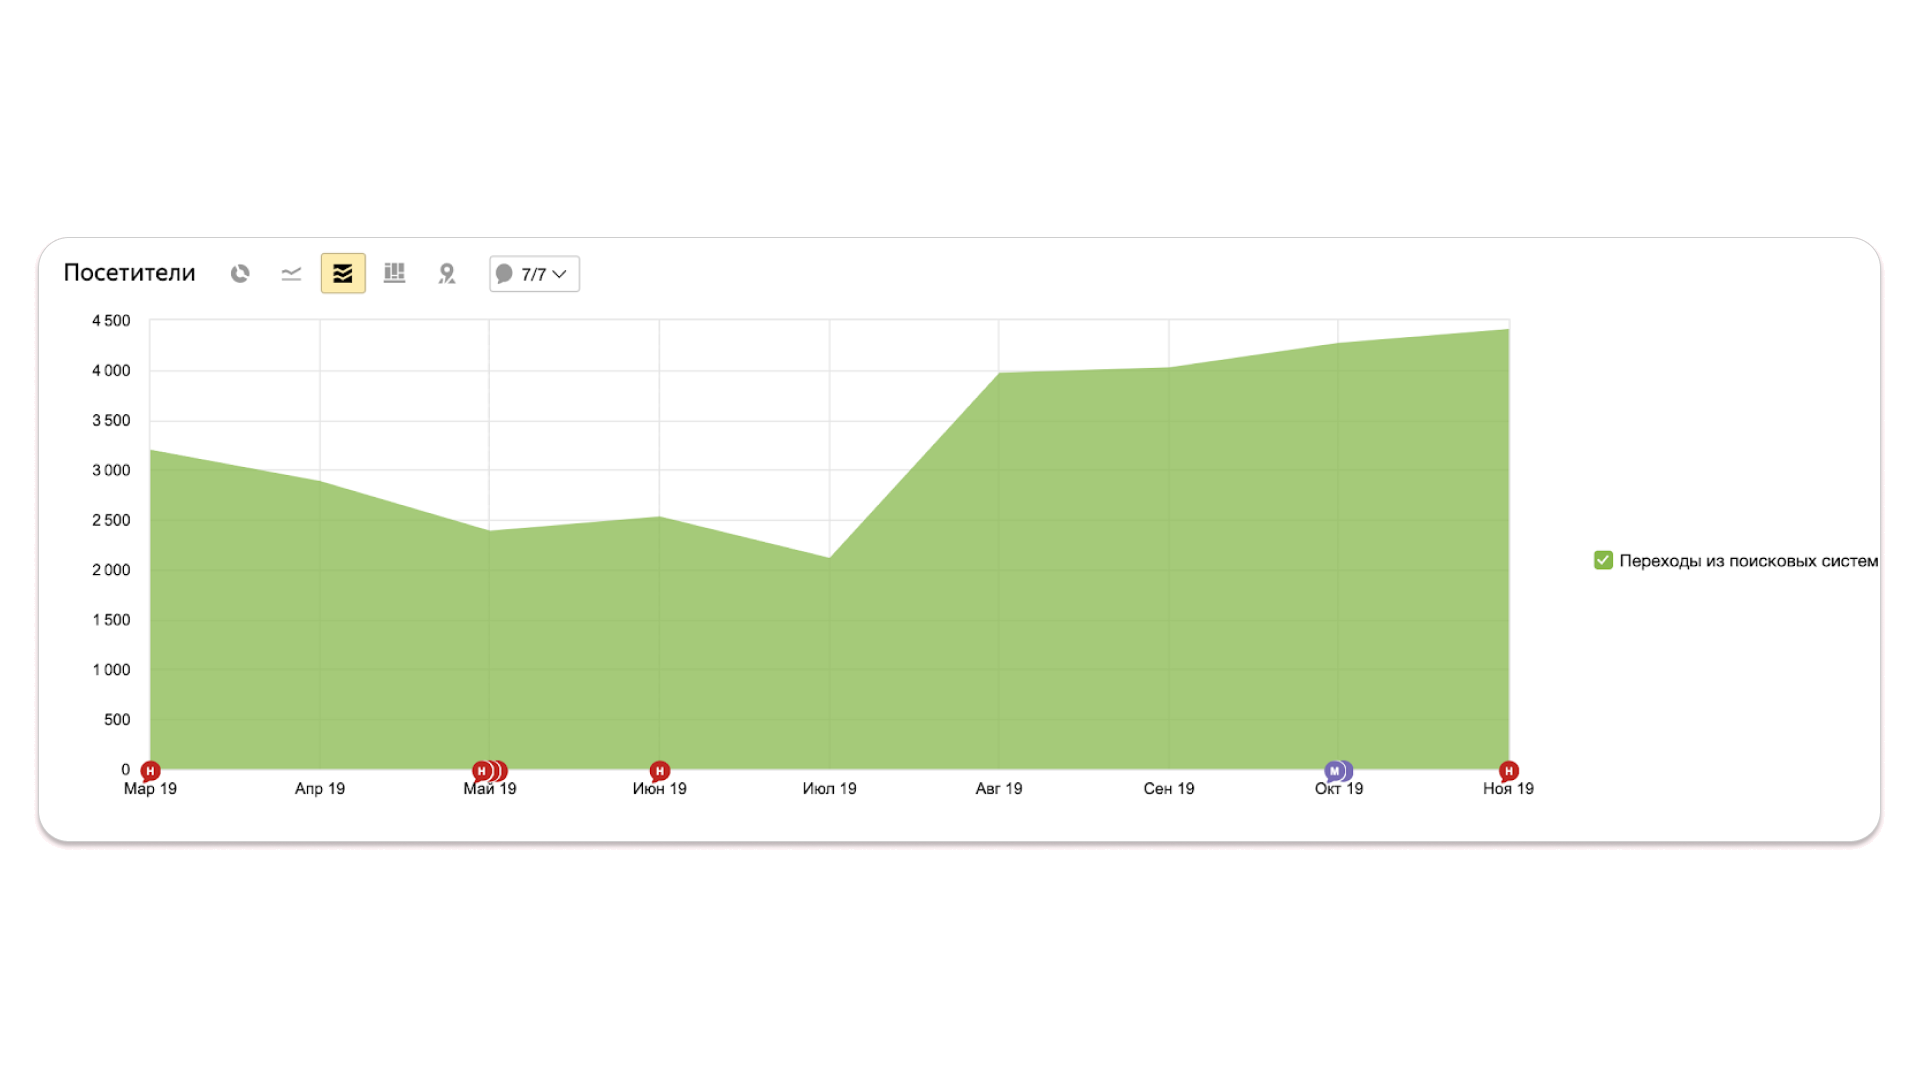Click 'Переходы из поисковых систем' legend label
Image resolution: width=1920 pixels, height=1080 pixels.
(1748, 561)
